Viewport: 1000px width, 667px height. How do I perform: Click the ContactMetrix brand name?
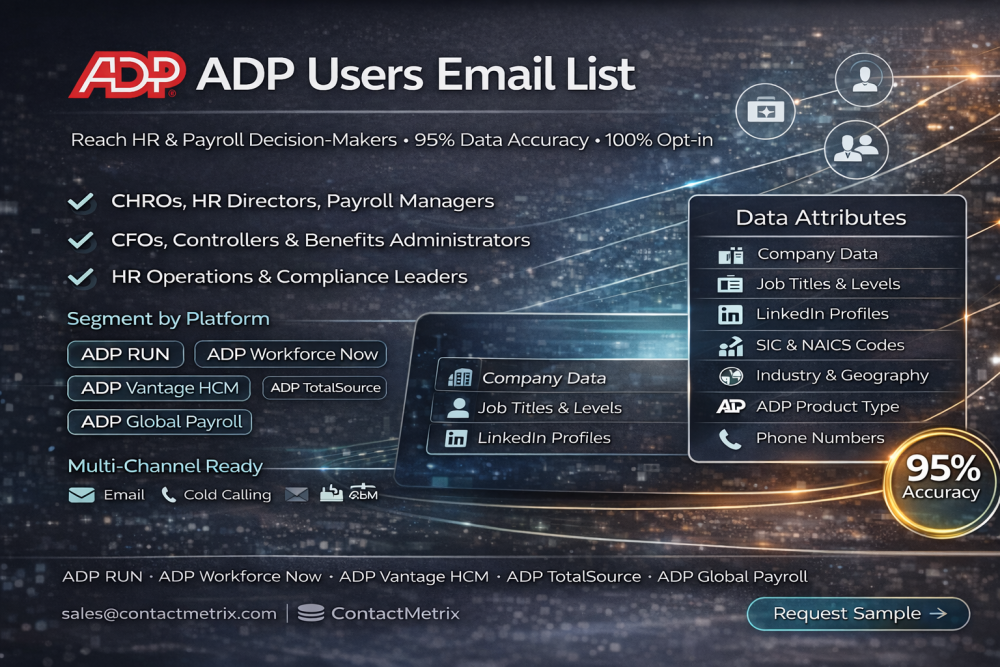pos(395,613)
